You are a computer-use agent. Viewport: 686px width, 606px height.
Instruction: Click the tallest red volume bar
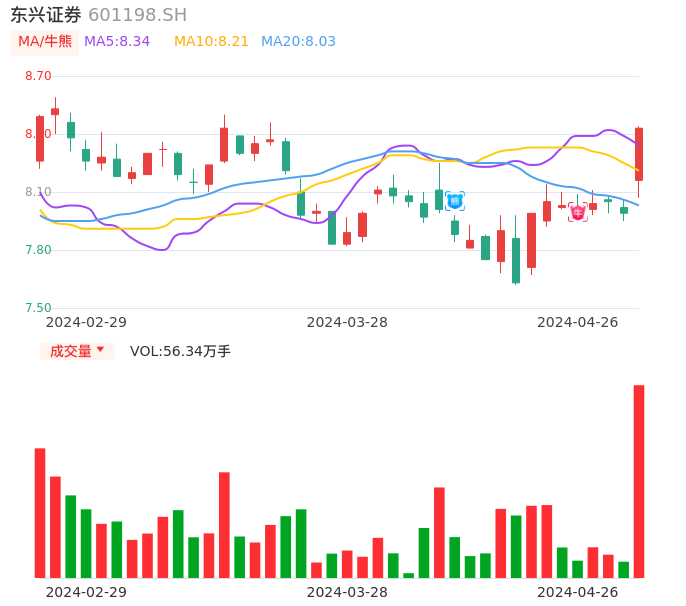tap(639, 481)
